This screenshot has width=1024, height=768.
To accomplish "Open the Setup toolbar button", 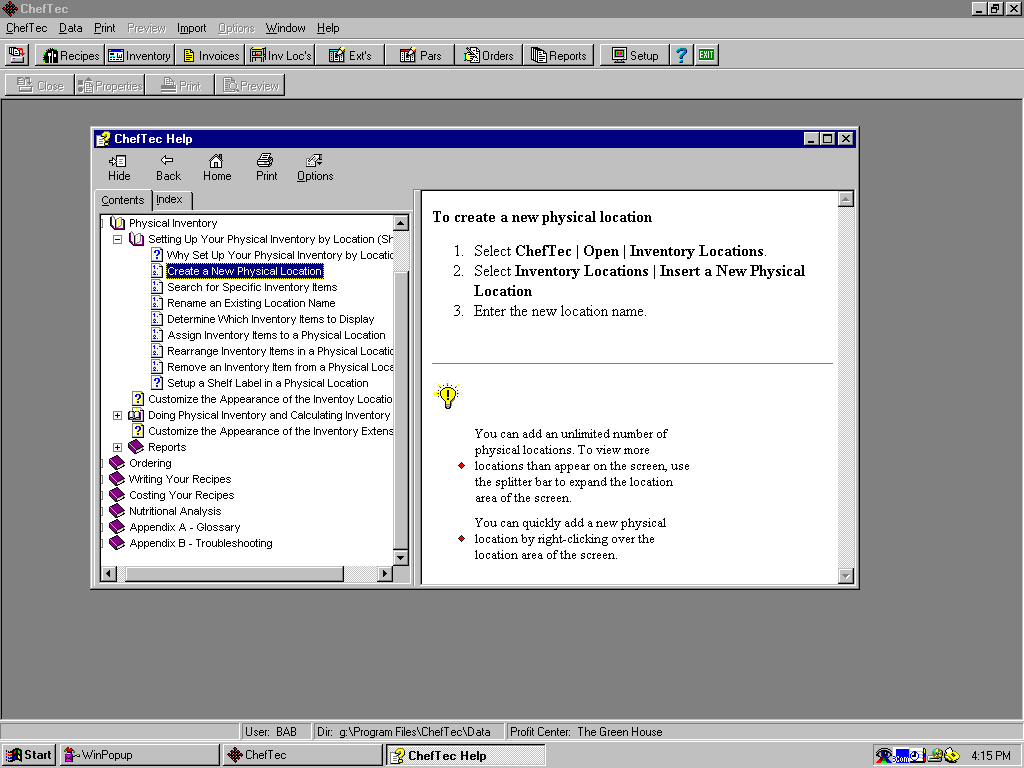I will point(635,56).
